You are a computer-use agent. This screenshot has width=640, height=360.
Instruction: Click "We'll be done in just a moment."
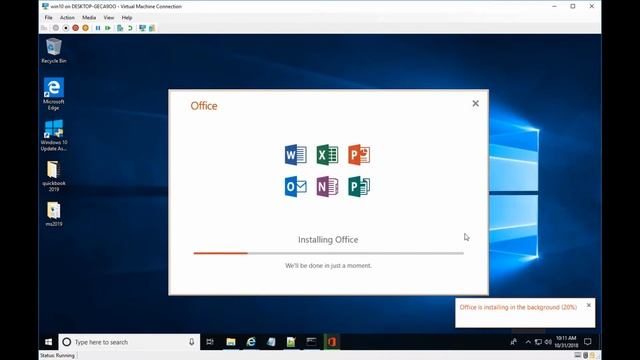(x=328, y=266)
